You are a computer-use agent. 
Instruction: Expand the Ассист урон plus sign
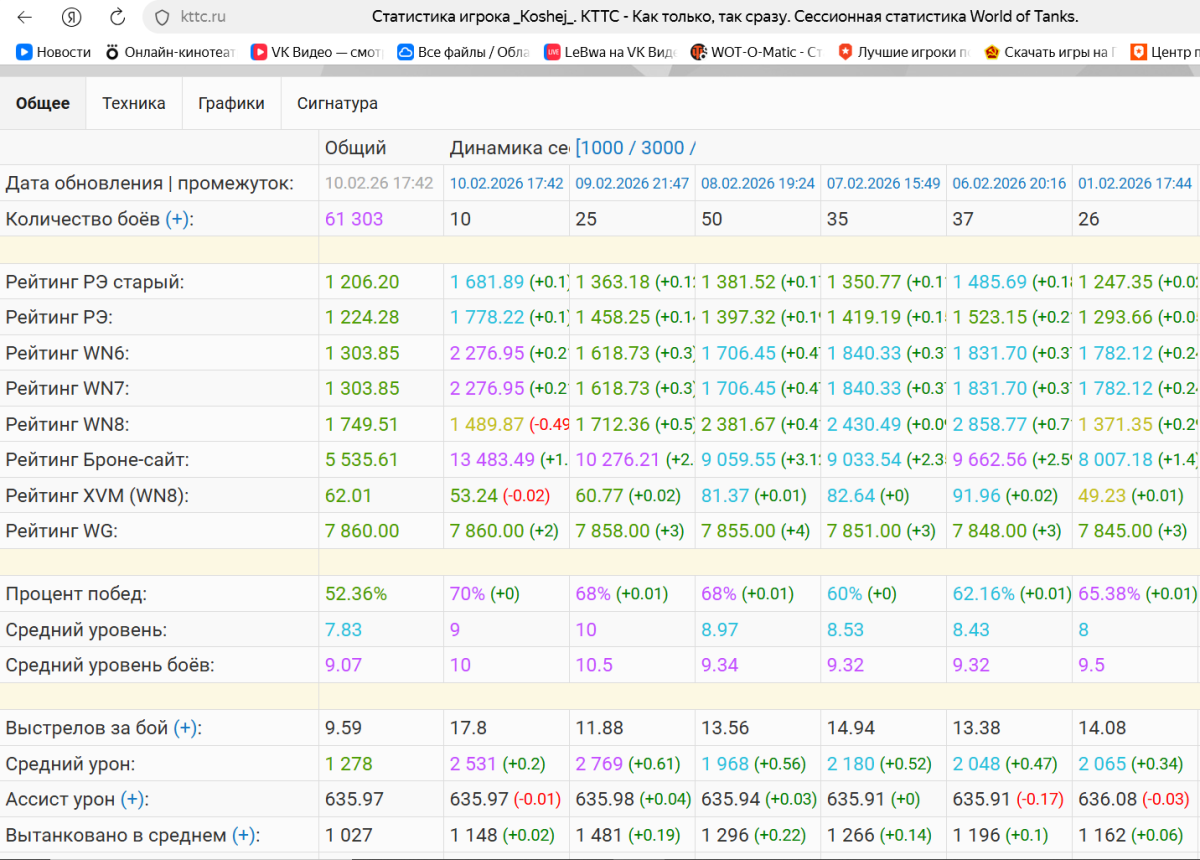click(x=132, y=800)
